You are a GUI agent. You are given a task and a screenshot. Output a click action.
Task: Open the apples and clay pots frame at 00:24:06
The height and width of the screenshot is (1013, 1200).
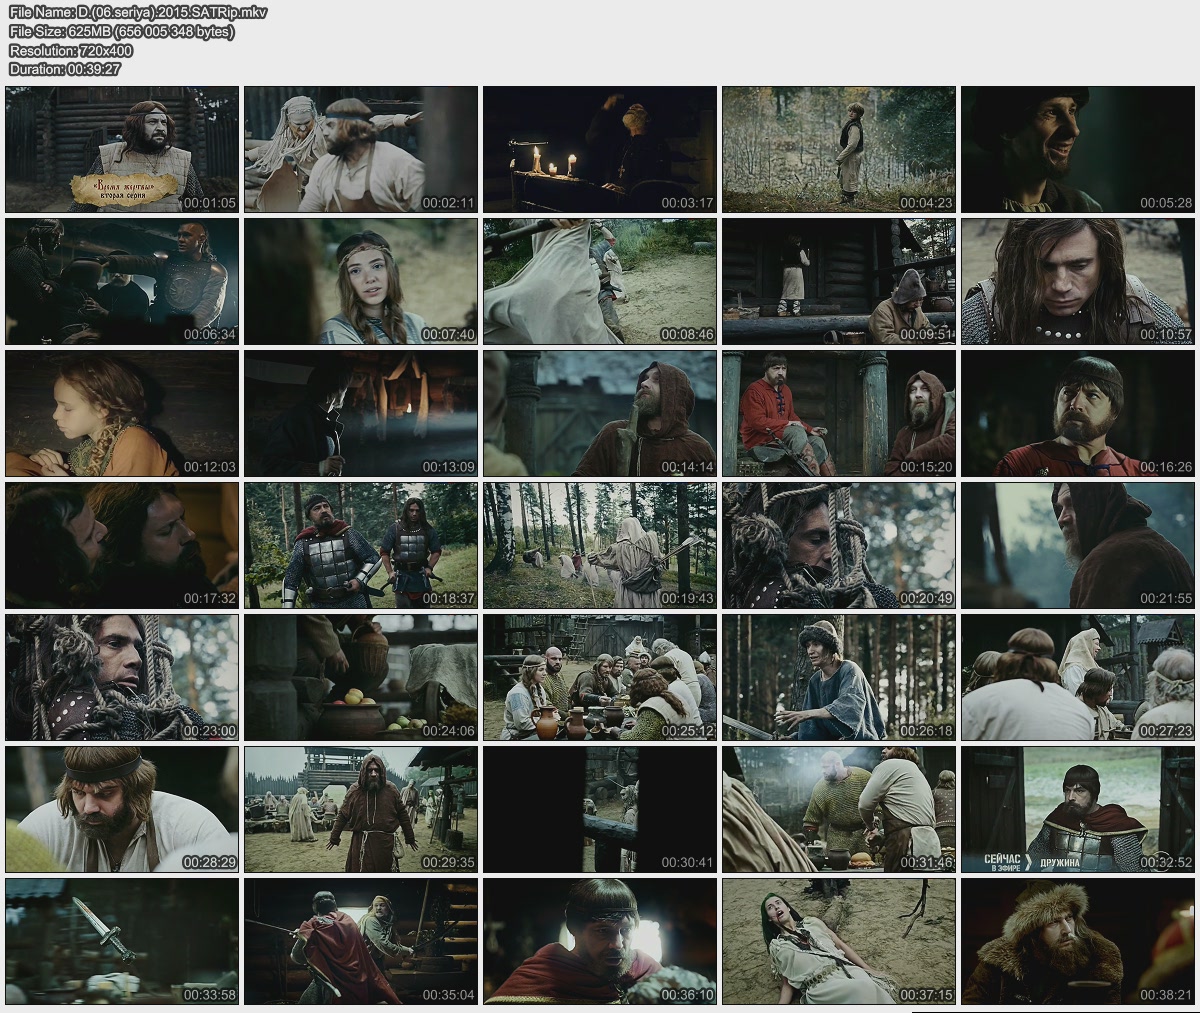point(361,677)
